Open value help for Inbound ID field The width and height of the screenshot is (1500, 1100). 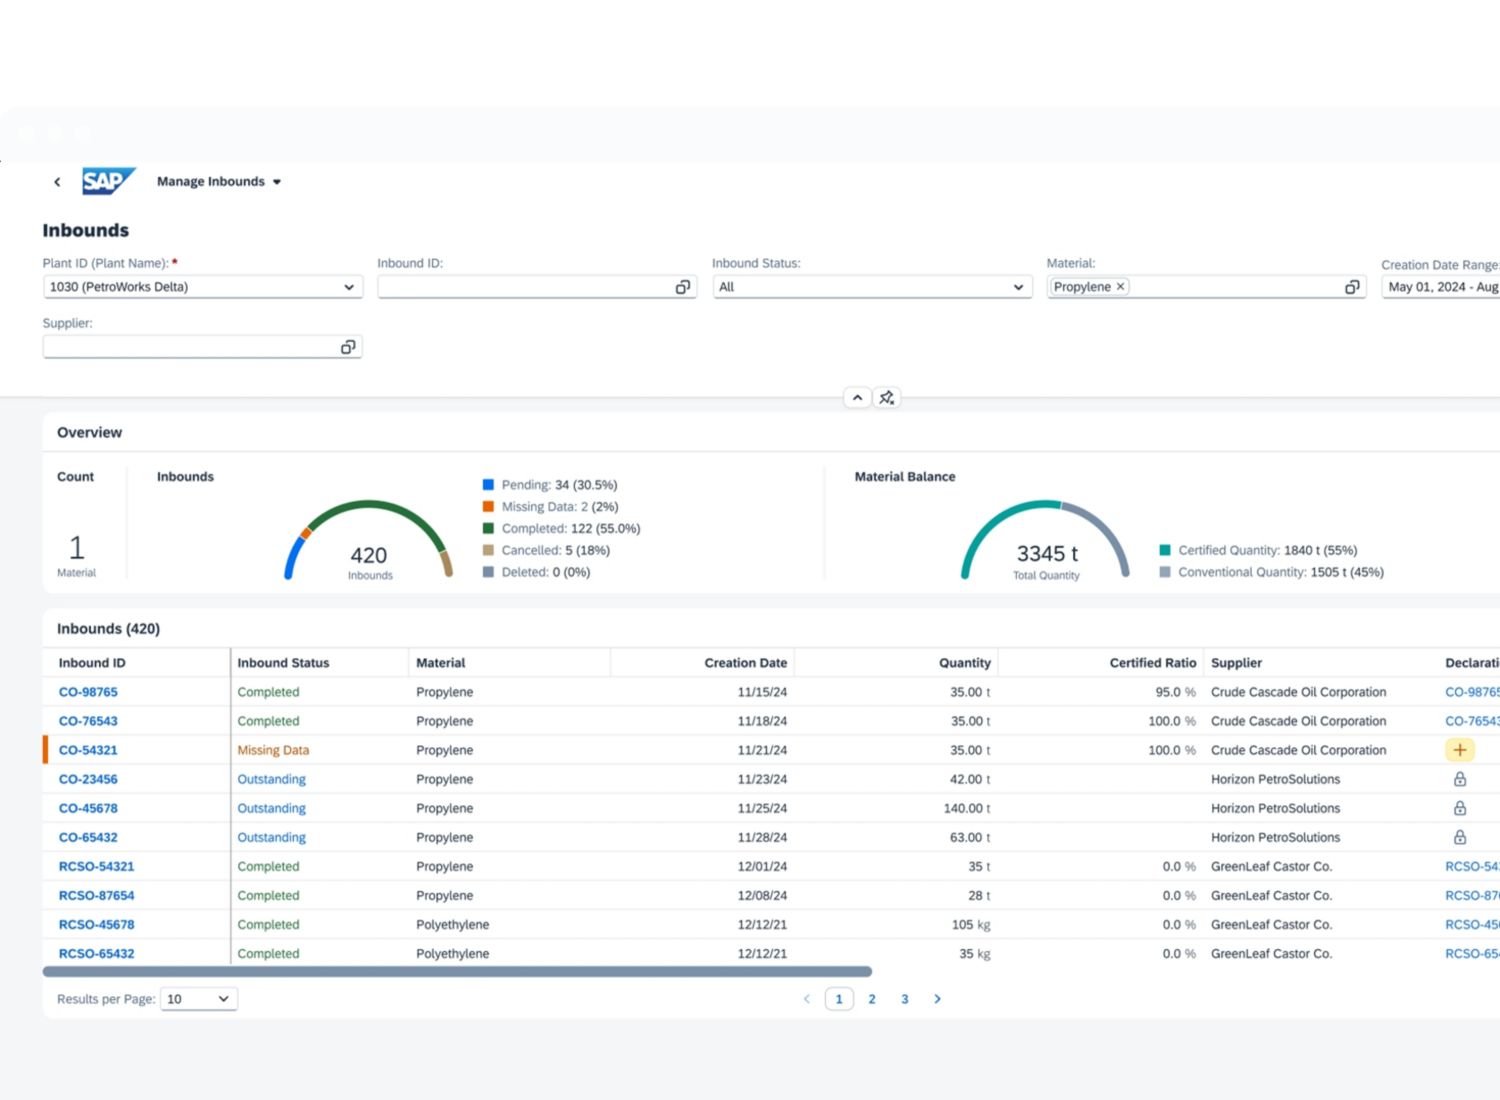point(682,287)
